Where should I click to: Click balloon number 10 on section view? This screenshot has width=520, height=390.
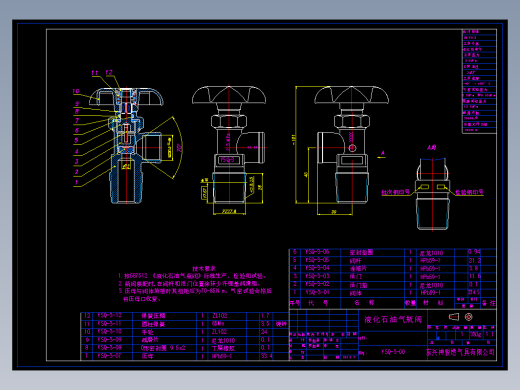[76, 91]
